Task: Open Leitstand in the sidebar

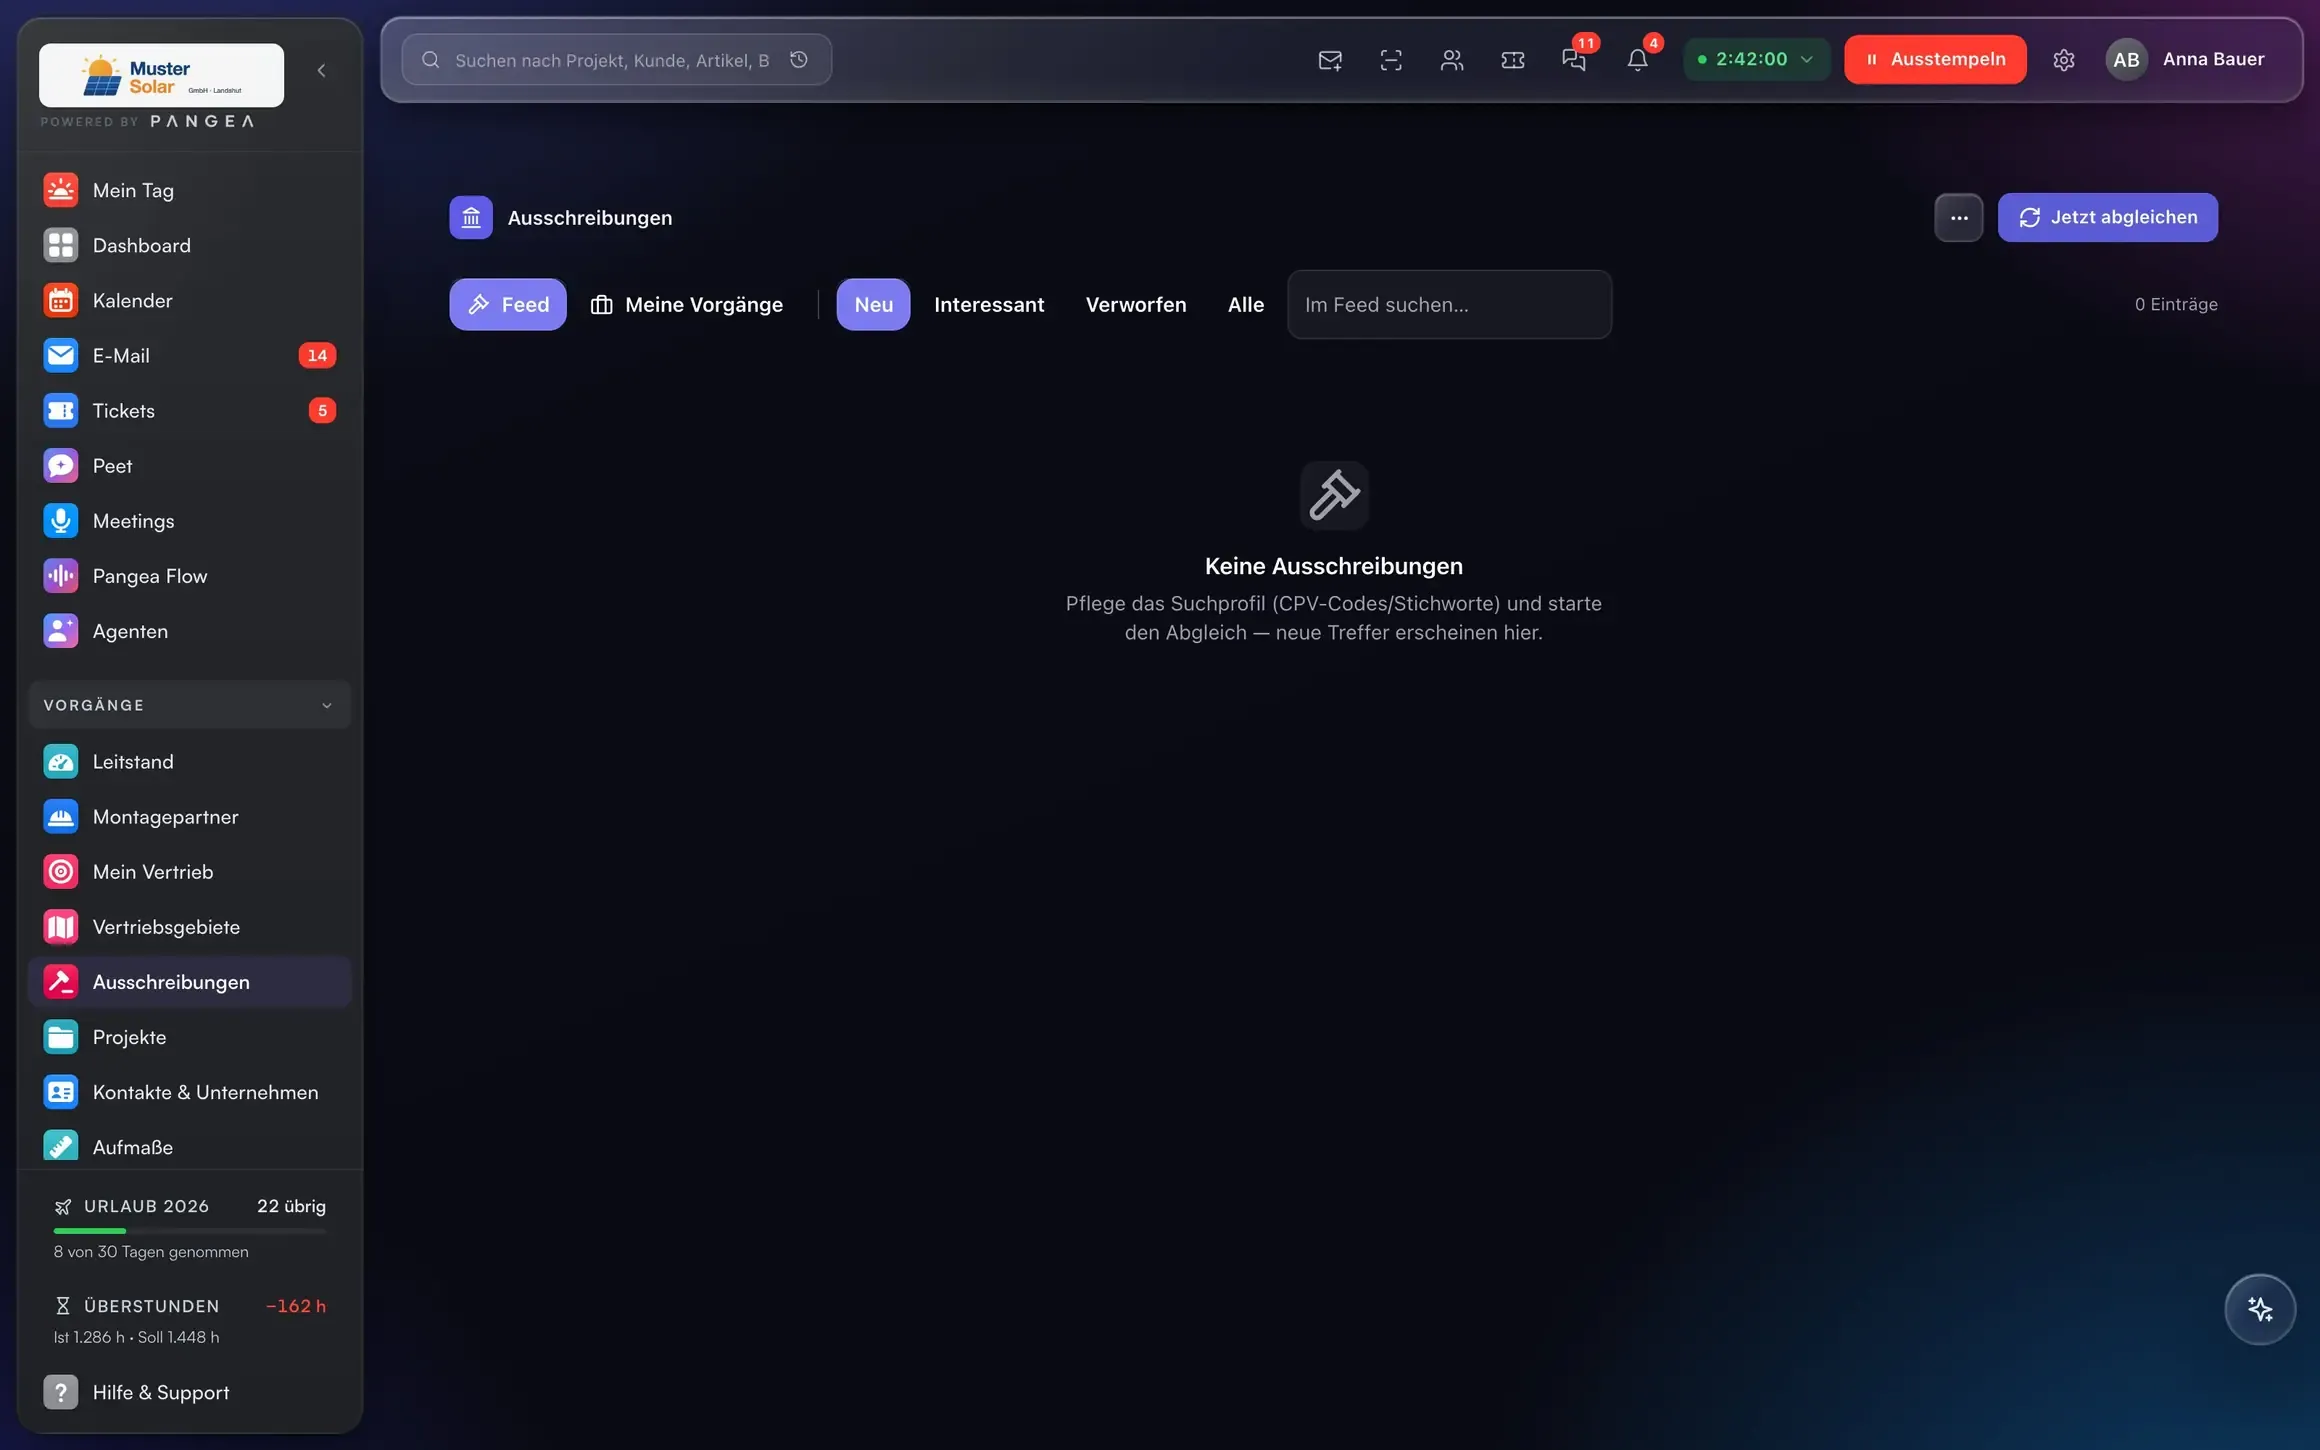Action: [190, 761]
